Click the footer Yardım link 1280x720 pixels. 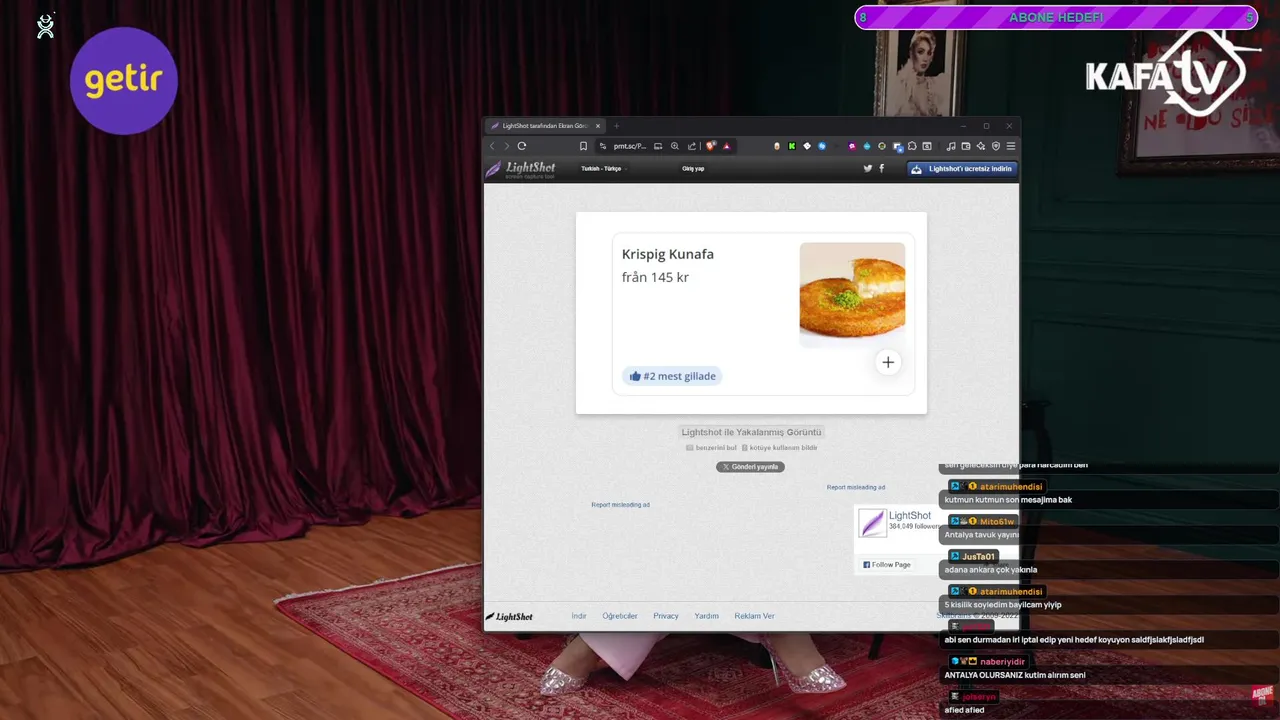707,616
